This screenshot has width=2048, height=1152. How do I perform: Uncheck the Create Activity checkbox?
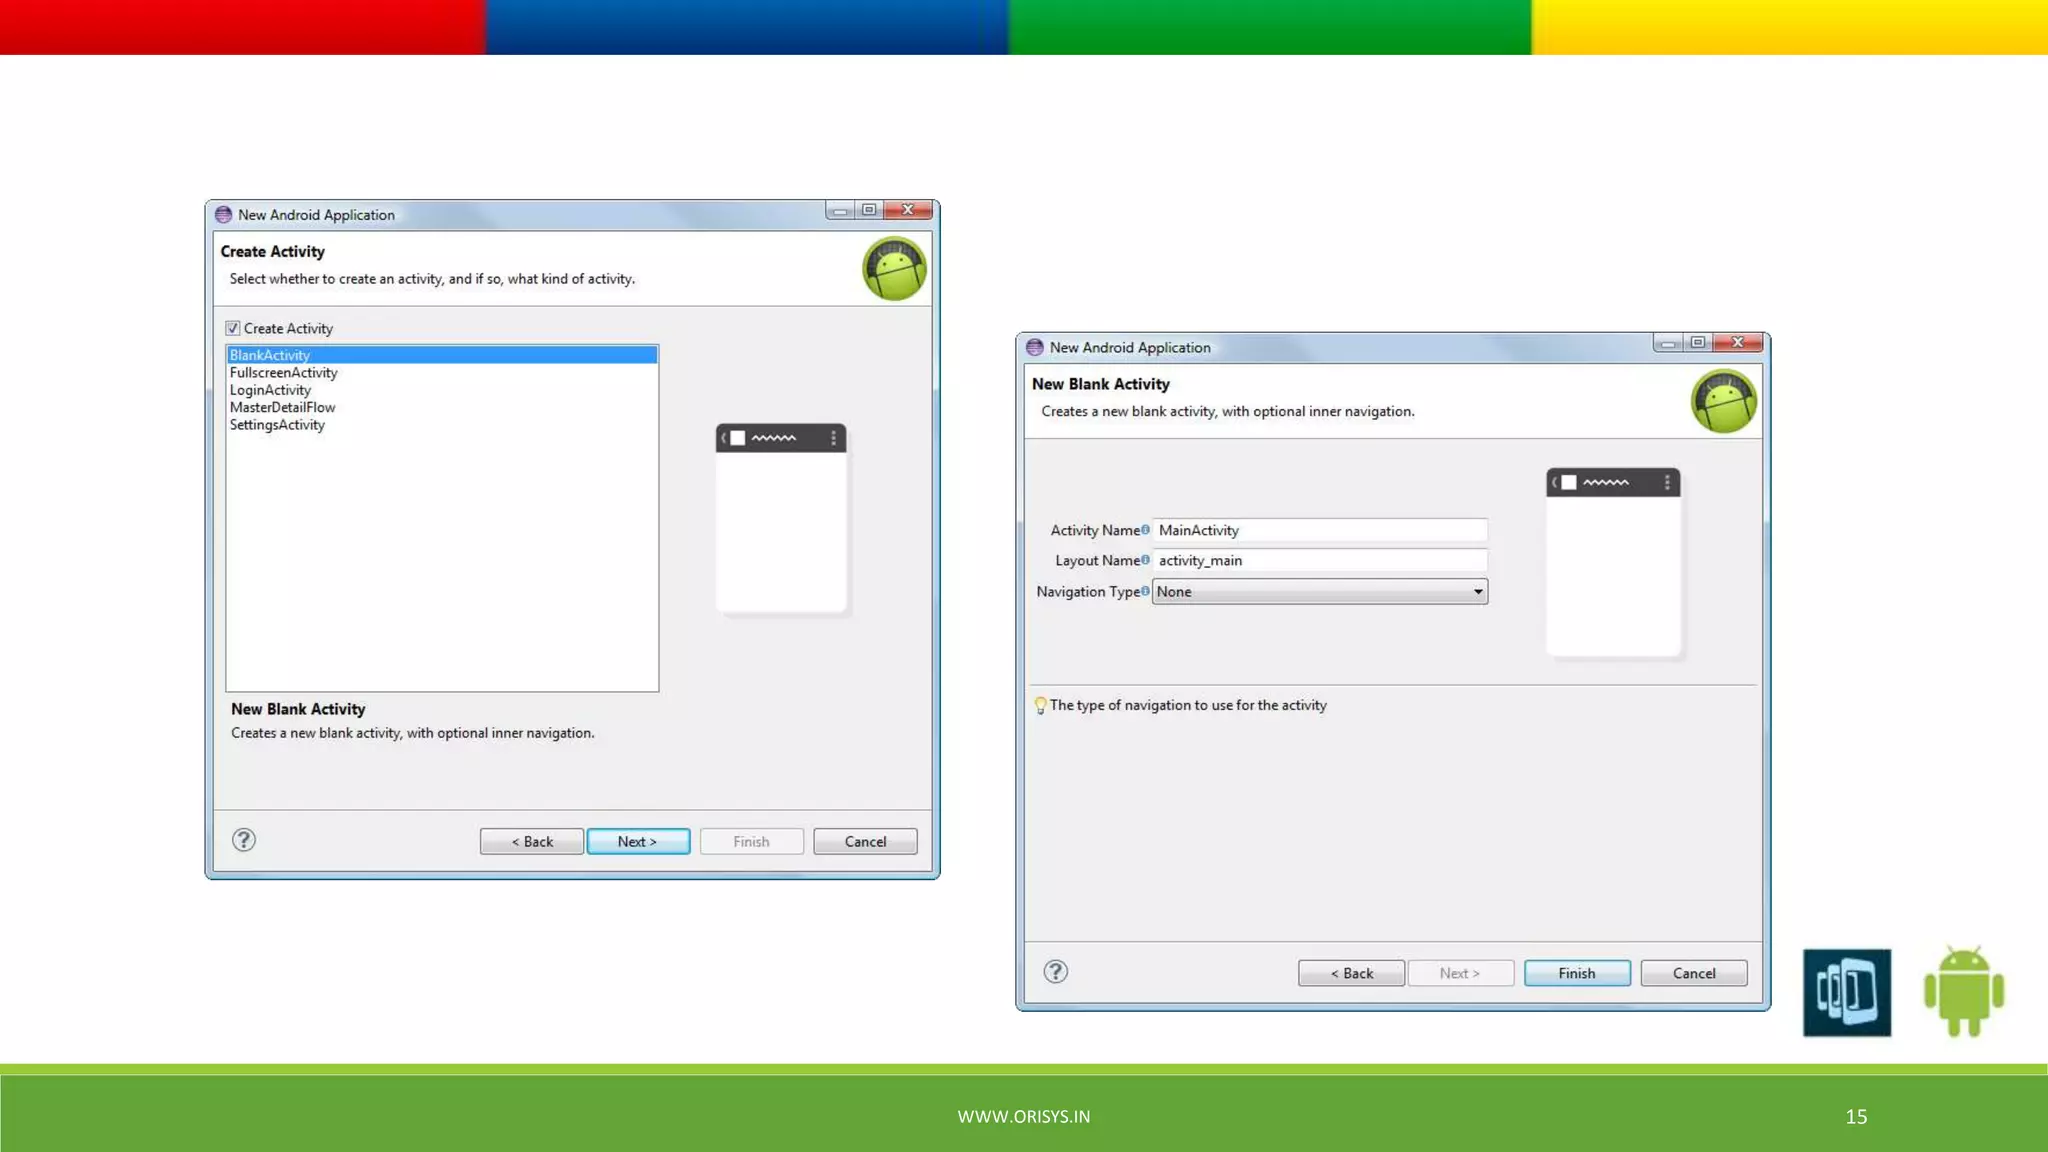click(x=233, y=328)
